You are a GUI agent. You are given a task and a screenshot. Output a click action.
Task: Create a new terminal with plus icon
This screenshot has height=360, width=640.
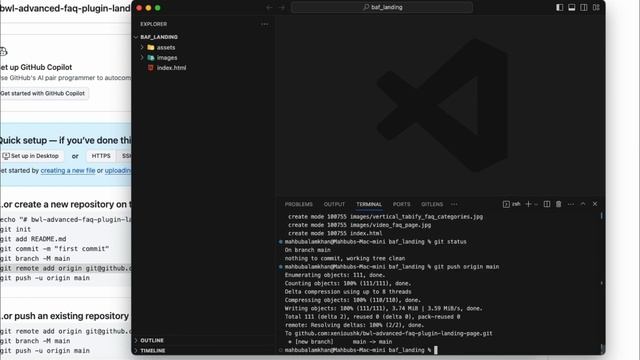pyautogui.click(x=528, y=204)
